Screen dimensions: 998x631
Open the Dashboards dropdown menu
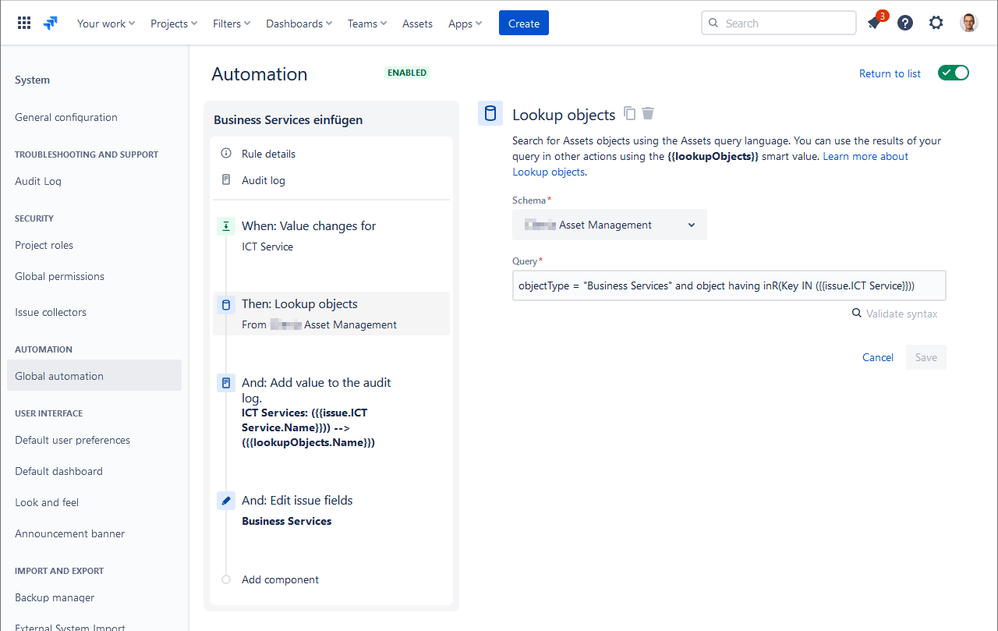[x=299, y=24]
